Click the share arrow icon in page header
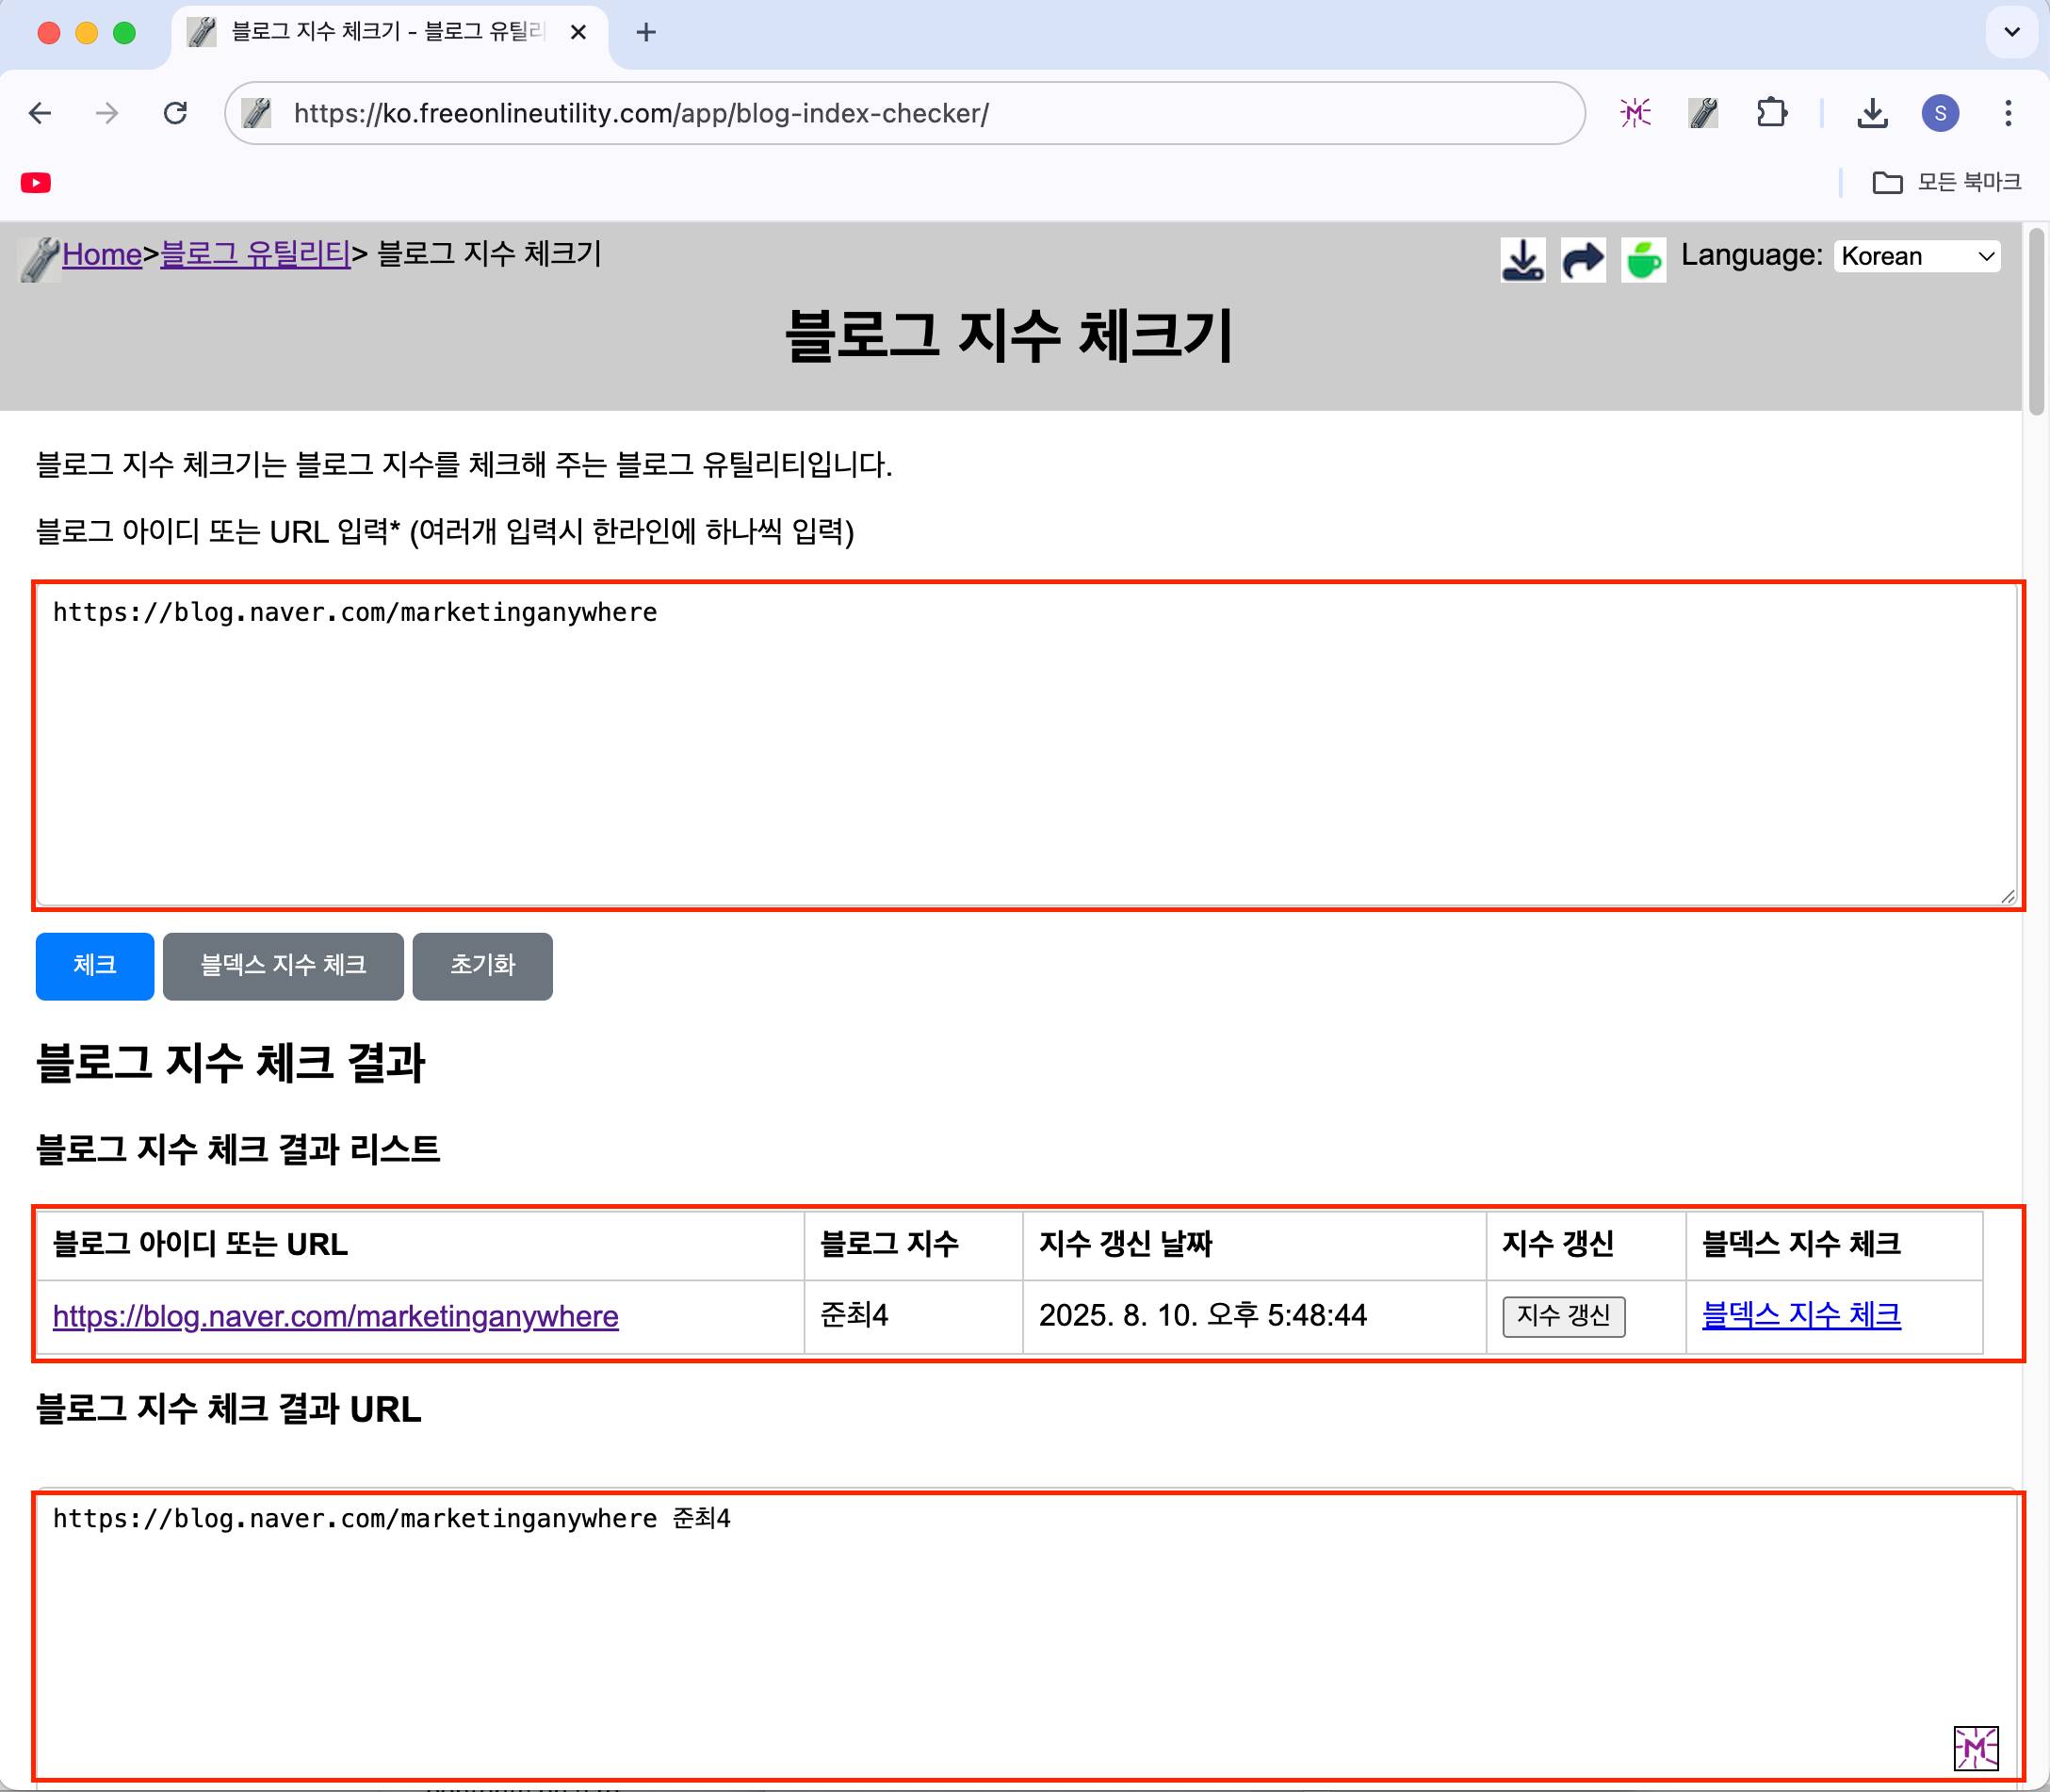The width and height of the screenshot is (2050, 1792). 1583,260
